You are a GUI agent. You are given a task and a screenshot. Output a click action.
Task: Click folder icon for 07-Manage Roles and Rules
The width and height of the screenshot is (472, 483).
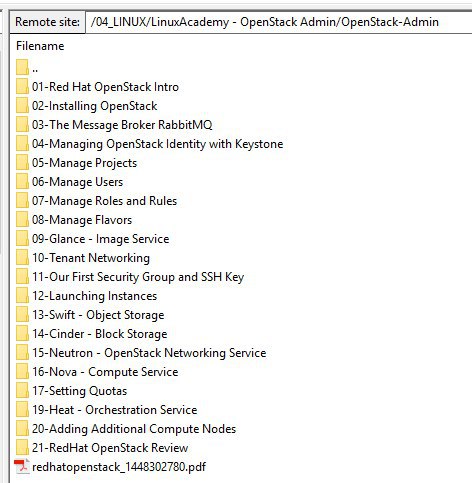(22, 201)
